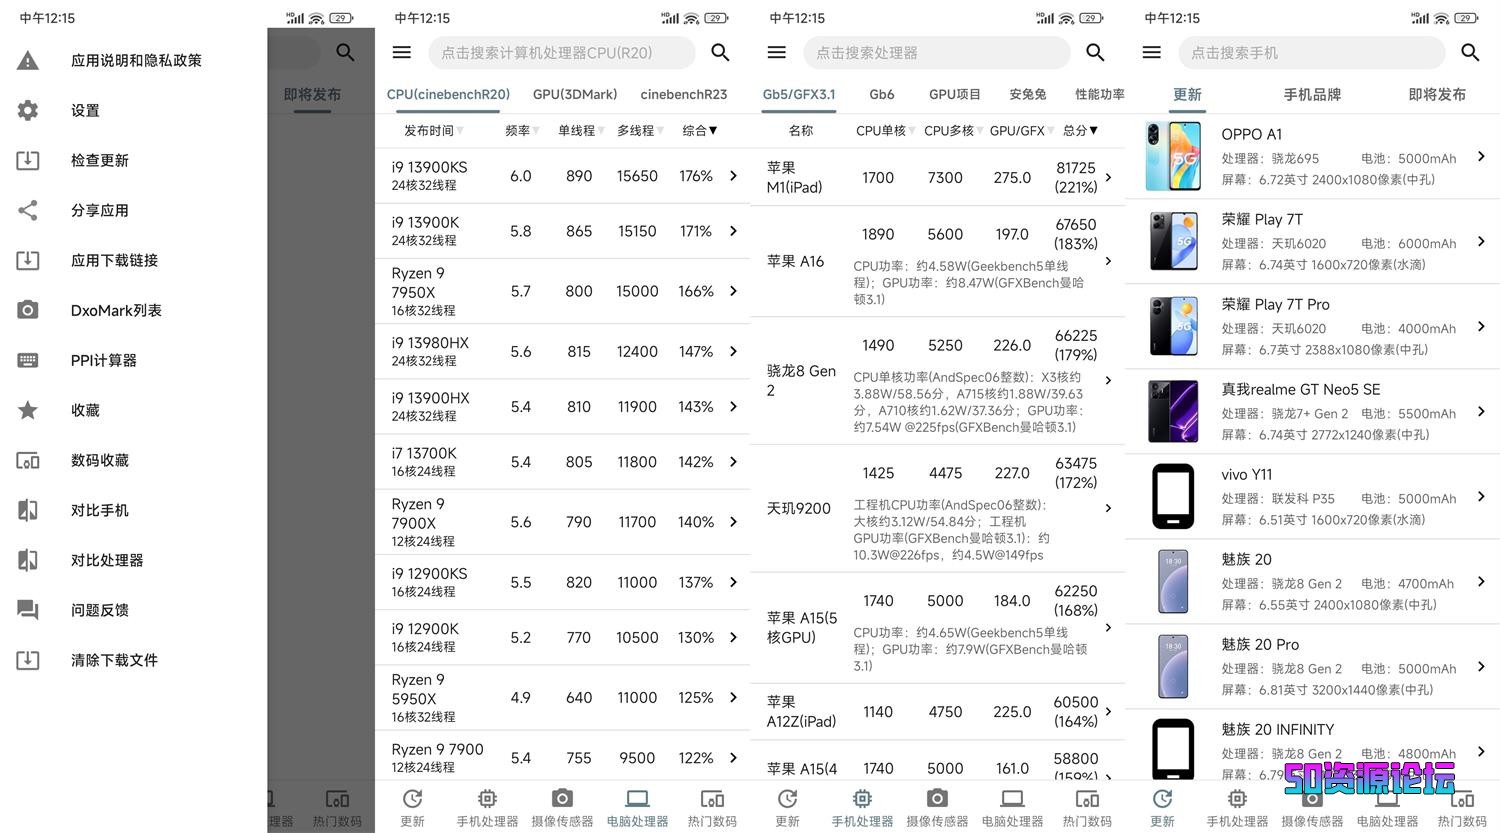Open the 荣耀 Play 7T phone thumbnail
Viewport: 1500px width, 833px height.
click(1173, 241)
